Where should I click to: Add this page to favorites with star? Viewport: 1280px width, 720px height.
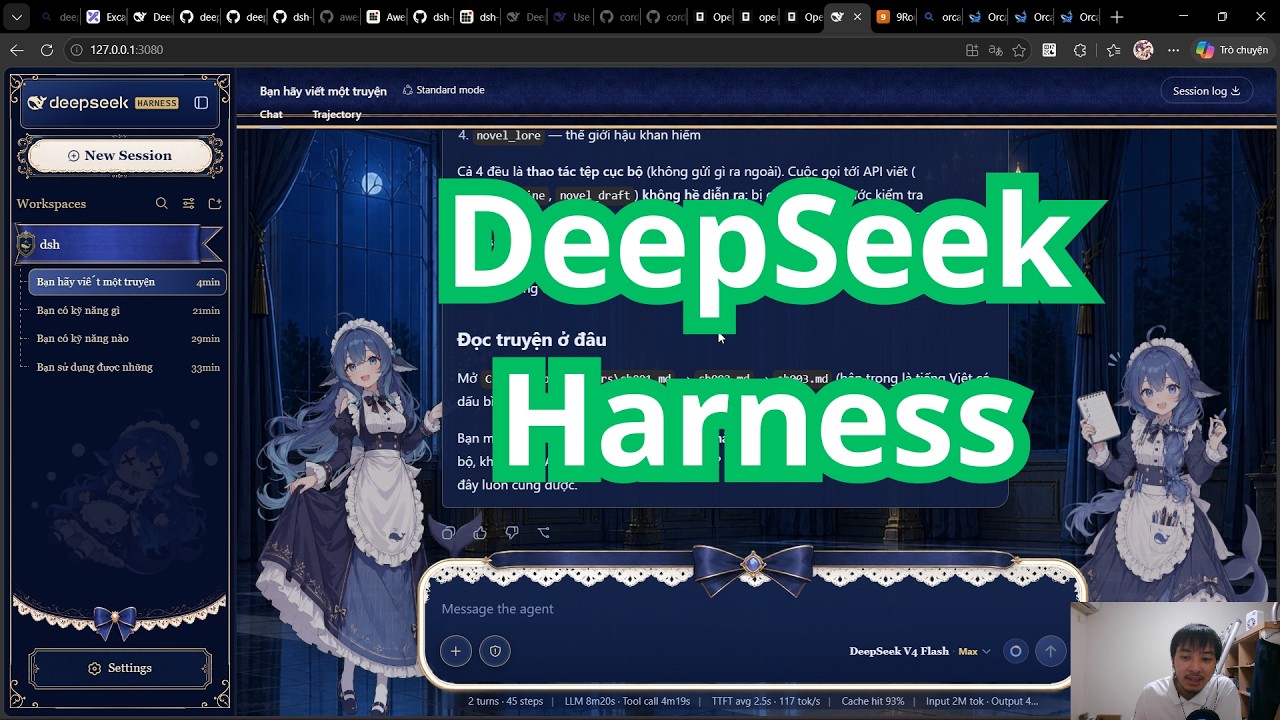pyautogui.click(x=1019, y=50)
